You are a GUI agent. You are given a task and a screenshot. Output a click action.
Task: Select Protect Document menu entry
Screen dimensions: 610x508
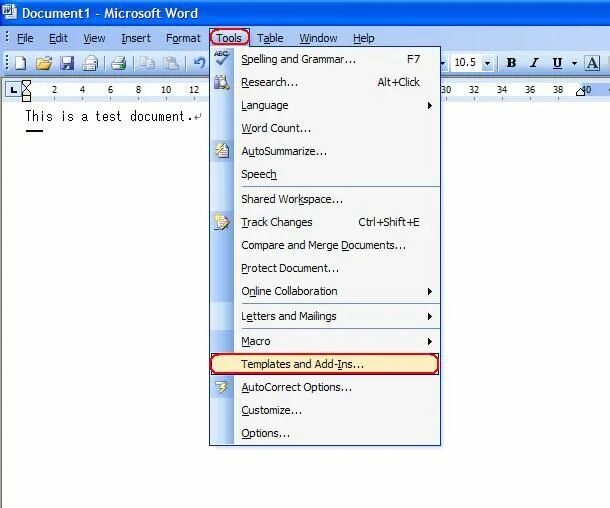(x=325, y=268)
